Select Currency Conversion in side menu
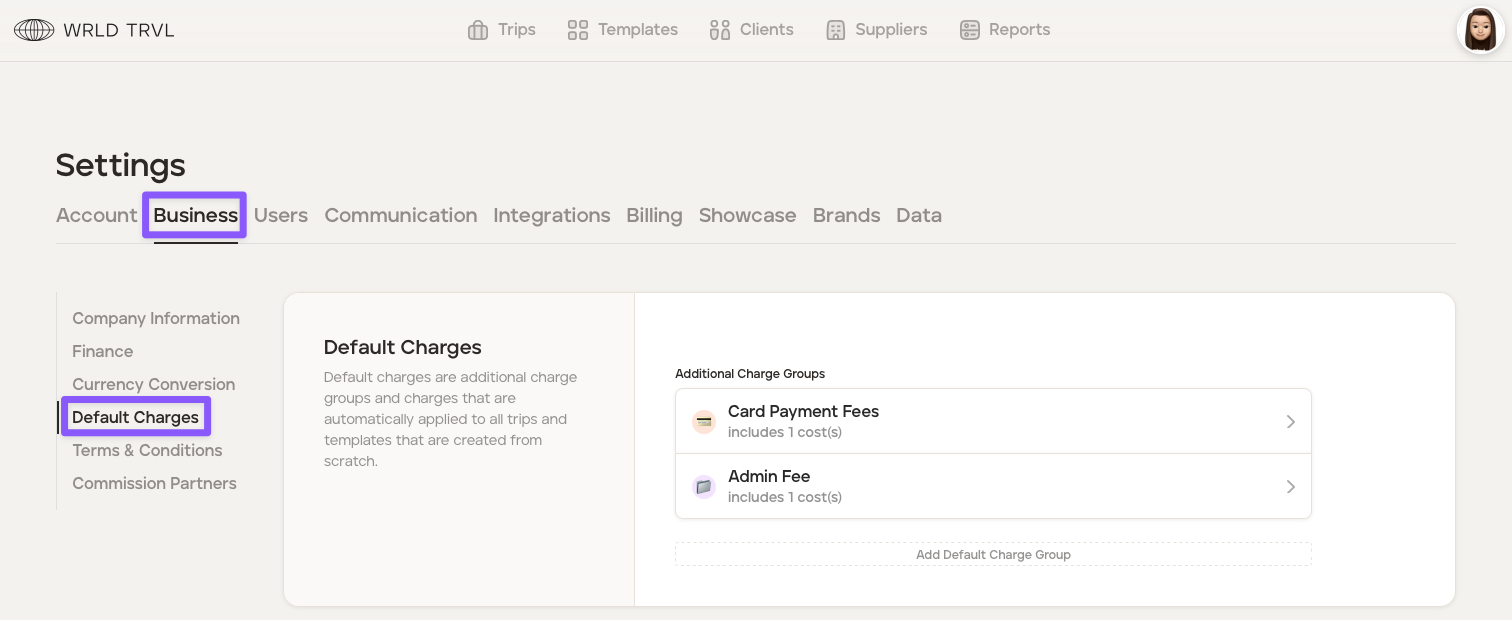The width and height of the screenshot is (1512, 620). pos(153,384)
